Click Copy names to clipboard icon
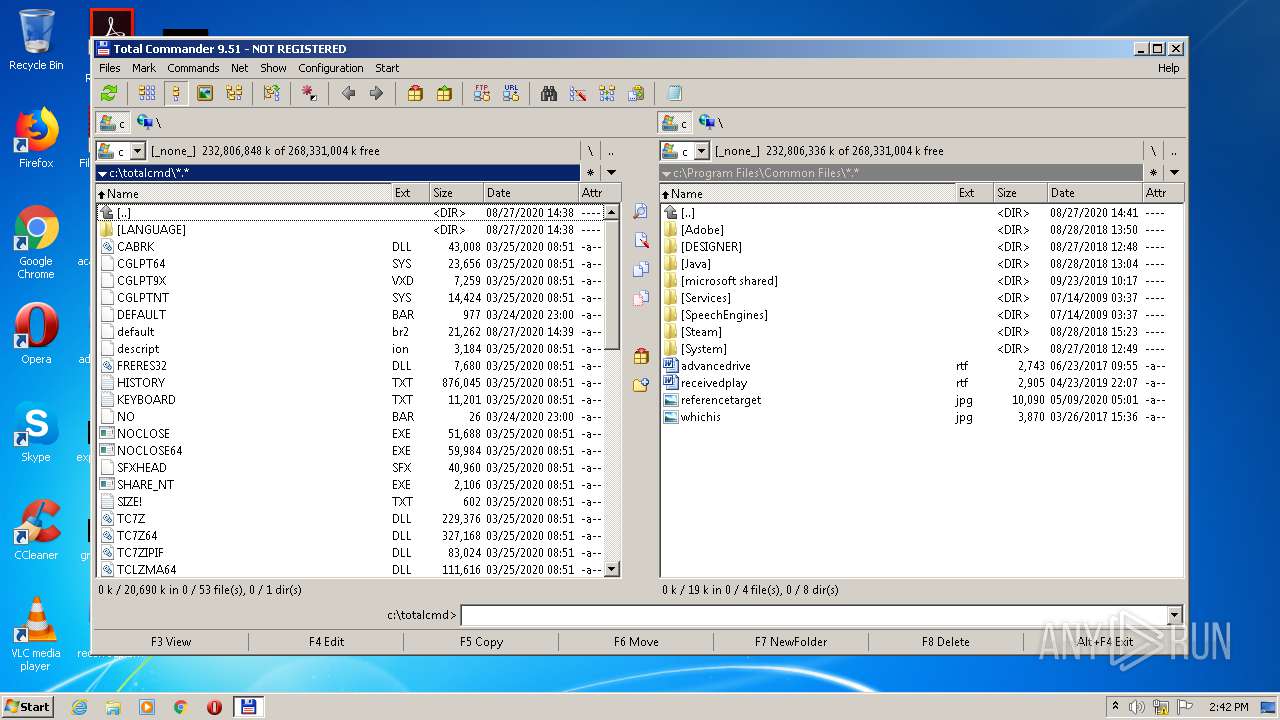The width and height of the screenshot is (1280, 720). coord(636,93)
